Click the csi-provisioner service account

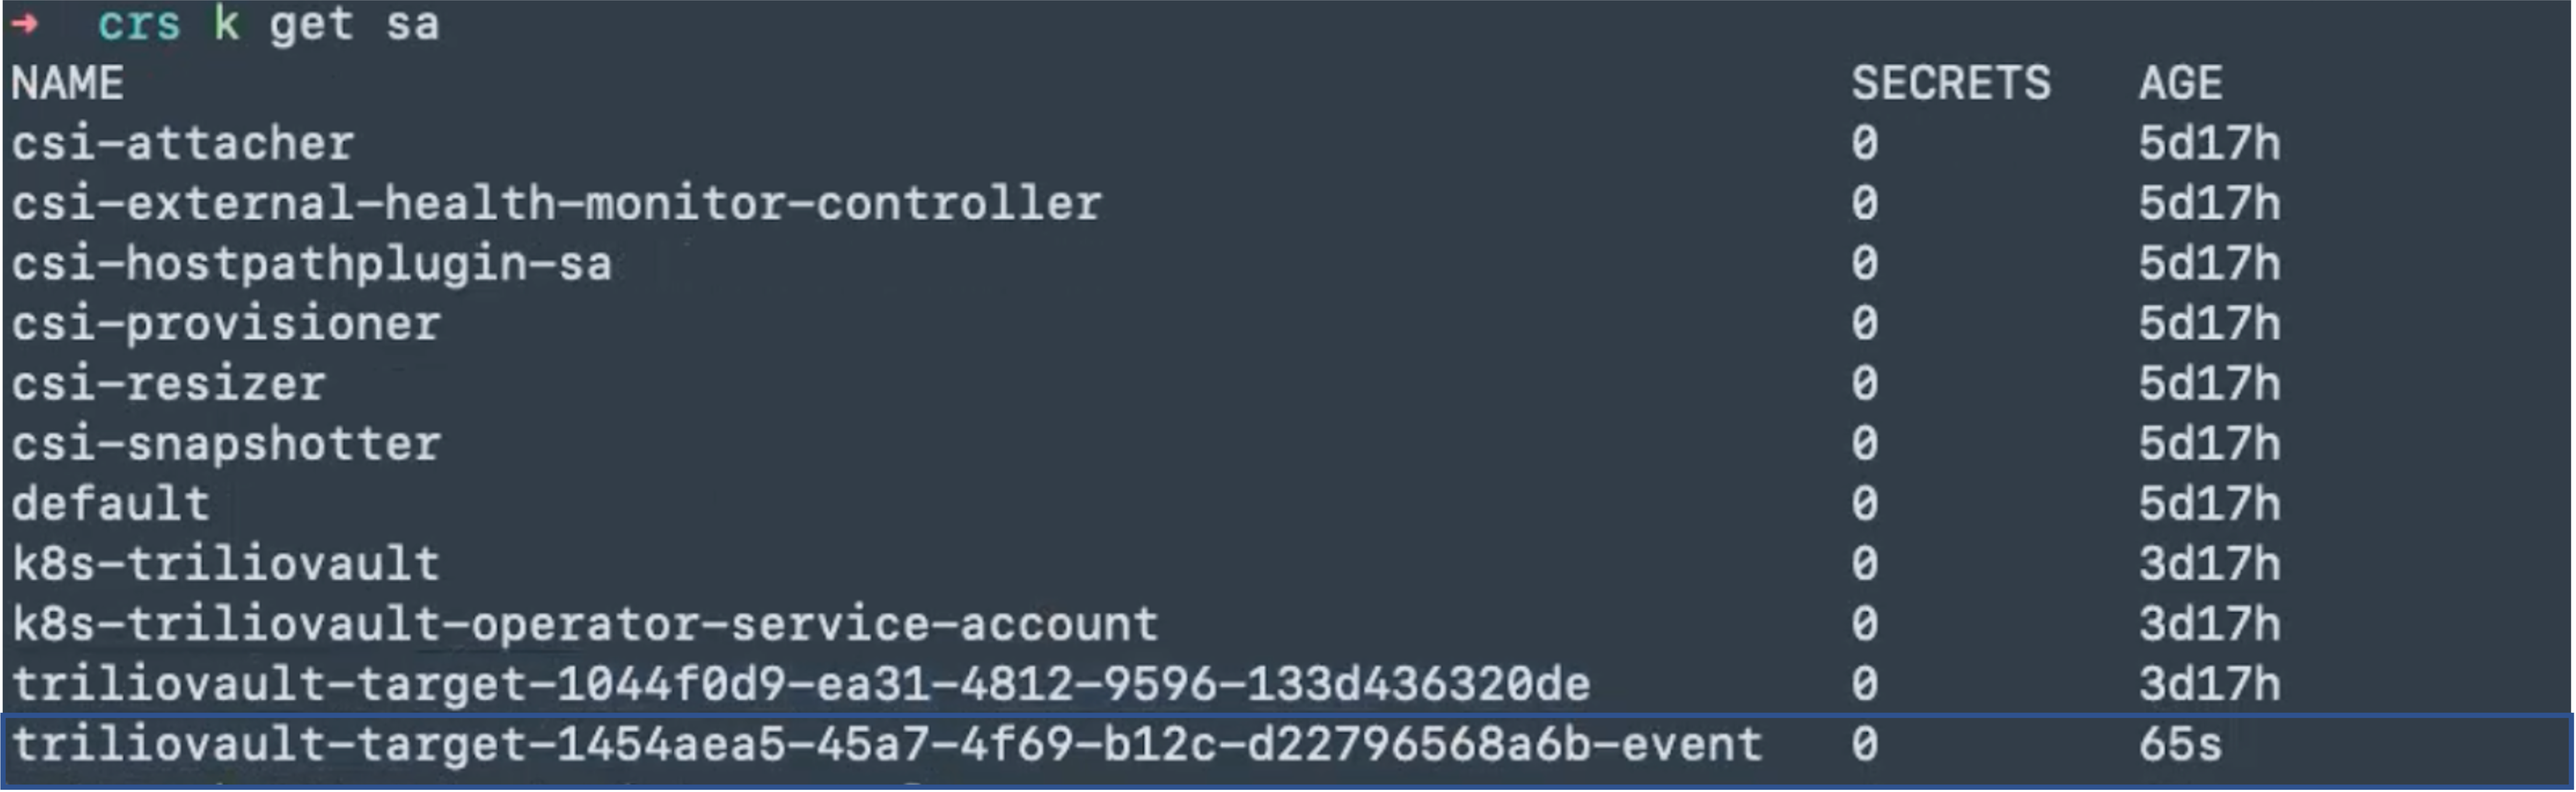tap(226, 324)
